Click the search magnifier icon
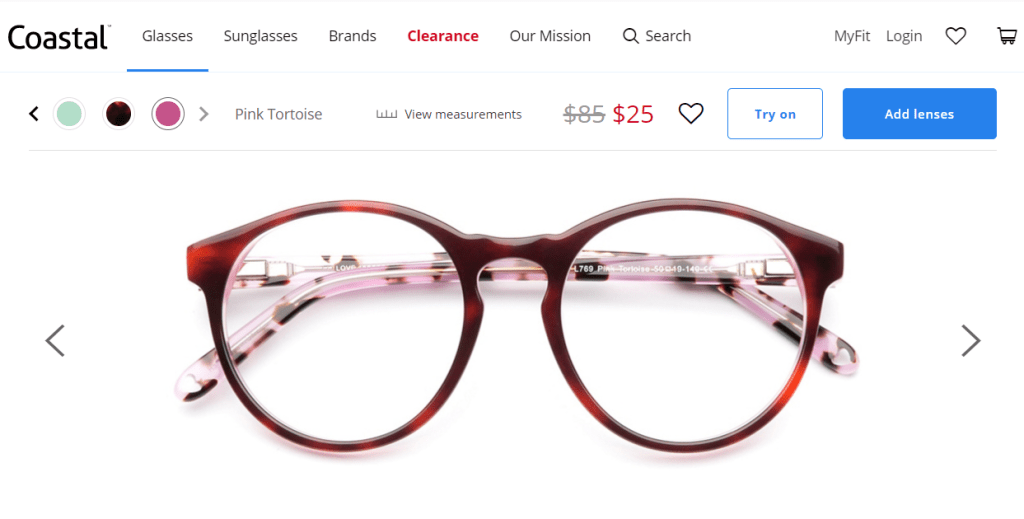The width and height of the screenshot is (1024, 519). [630, 36]
